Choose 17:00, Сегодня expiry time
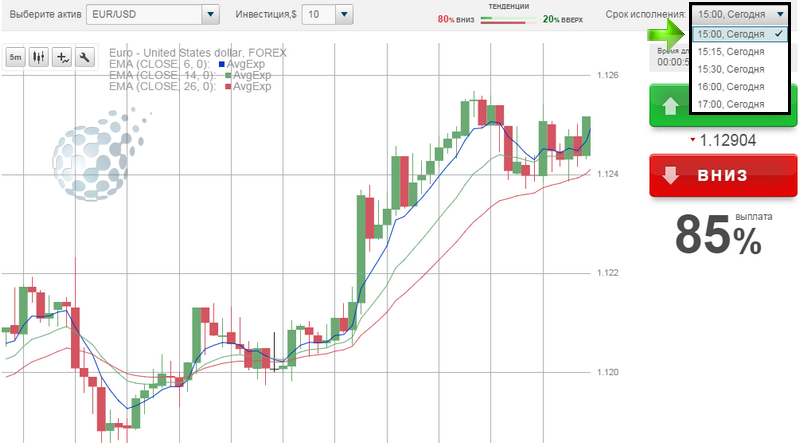This screenshot has height=443, width=800. pyautogui.click(x=731, y=104)
